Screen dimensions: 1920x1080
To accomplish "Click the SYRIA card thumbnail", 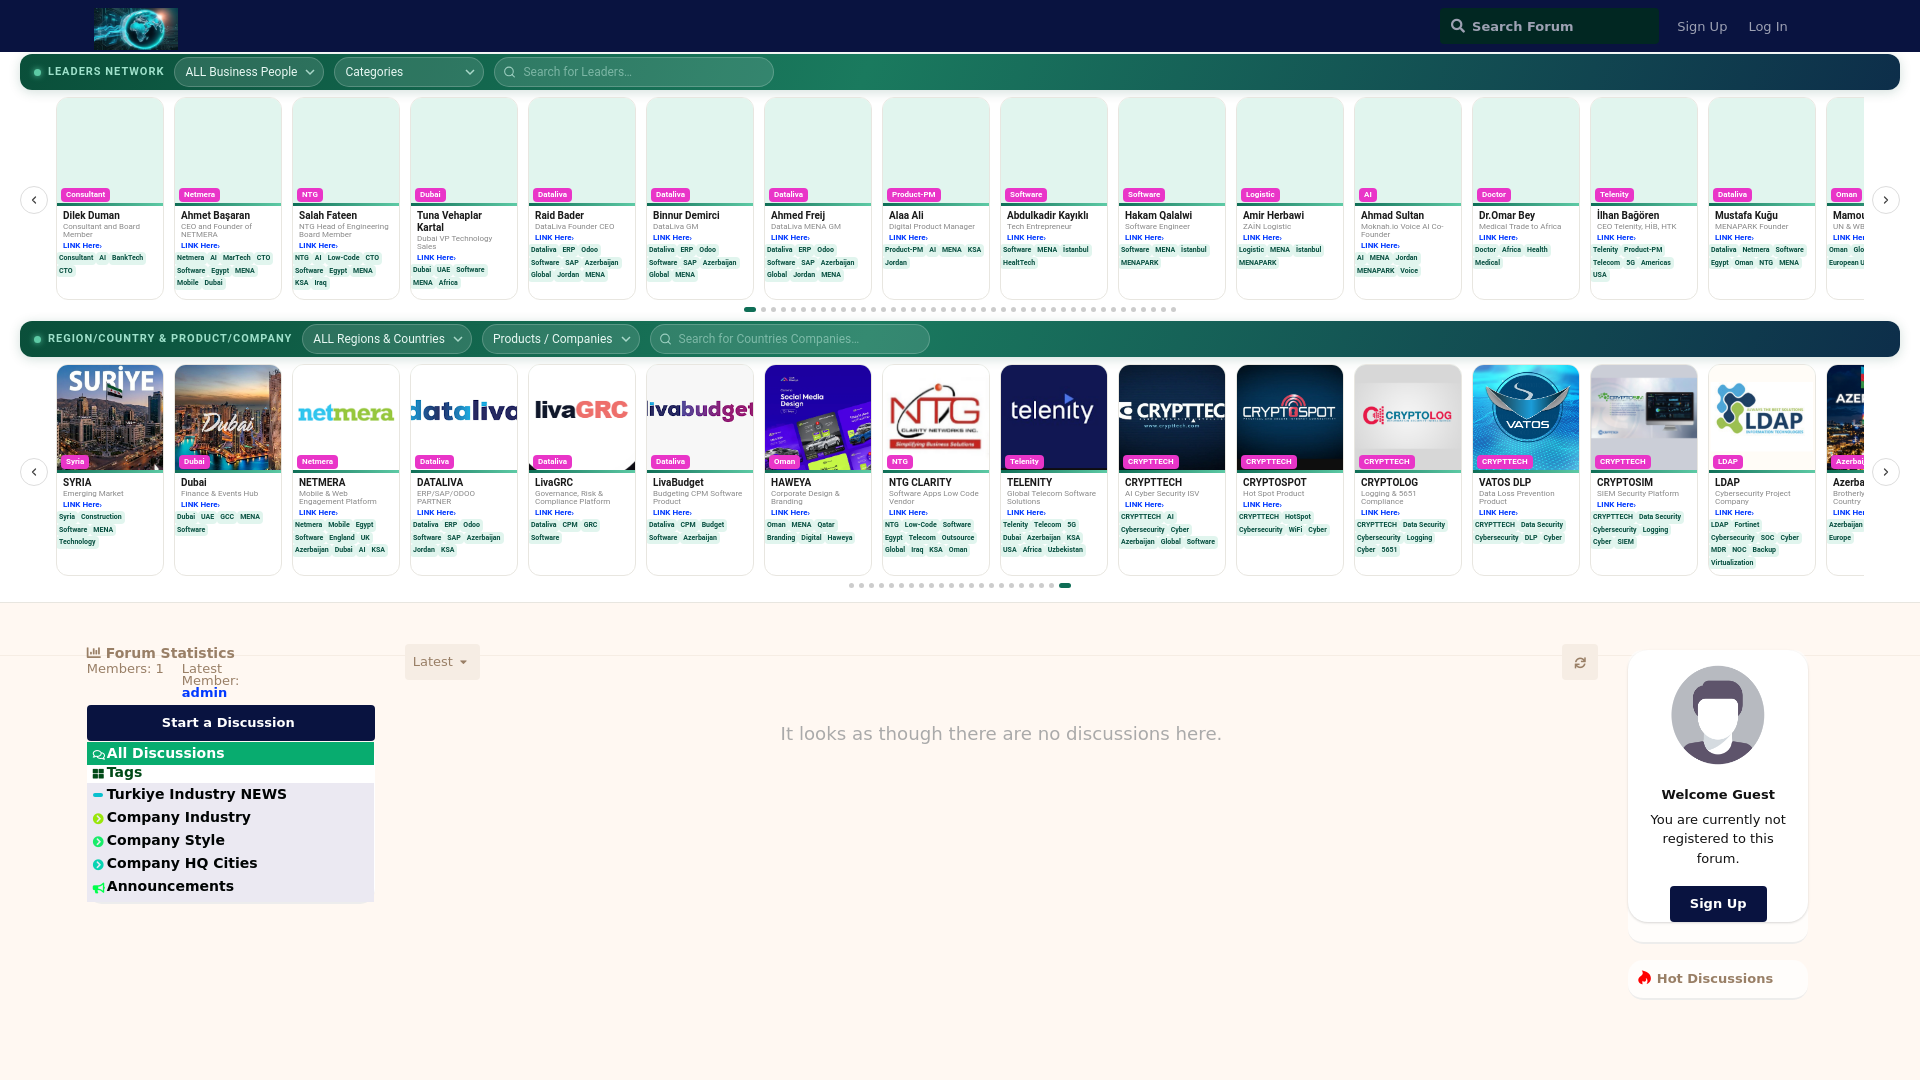I will tap(110, 418).
